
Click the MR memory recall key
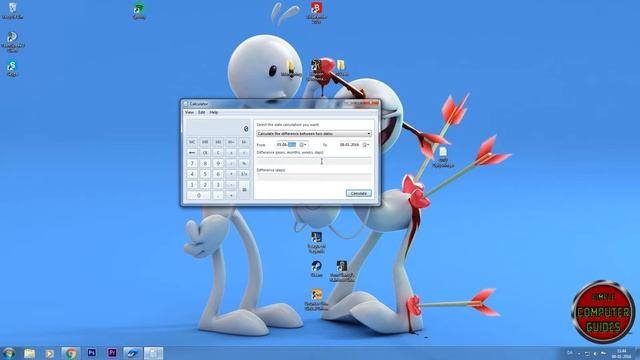(x=205, y=142)
